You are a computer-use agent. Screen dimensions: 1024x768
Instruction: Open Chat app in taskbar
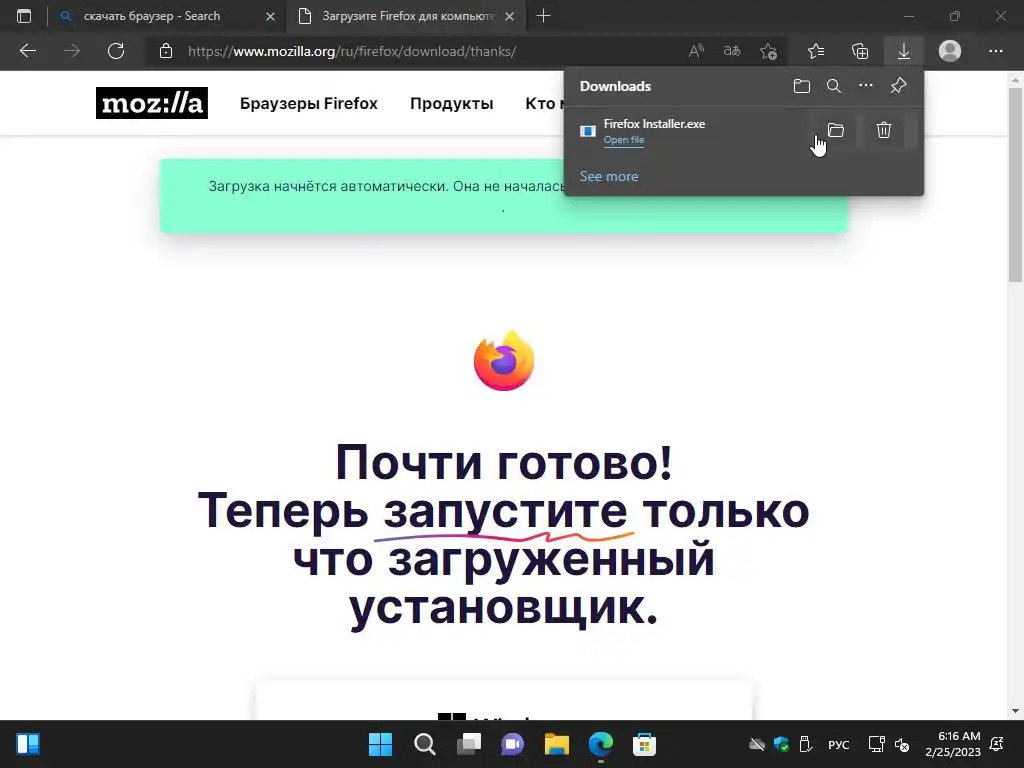[x=513, y=744]
